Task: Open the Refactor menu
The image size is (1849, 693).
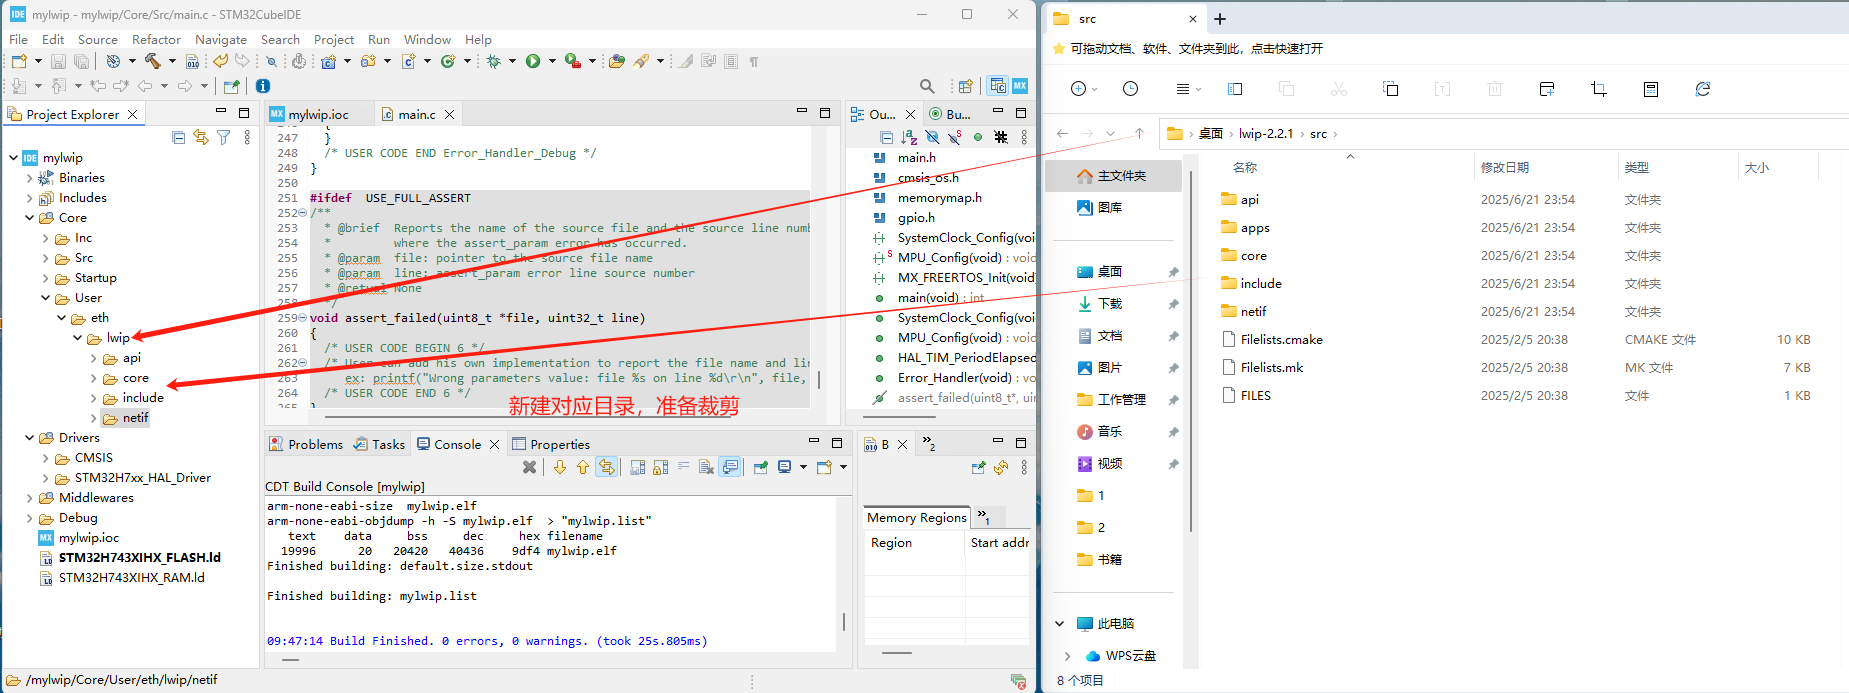Action: click(156, 40)
